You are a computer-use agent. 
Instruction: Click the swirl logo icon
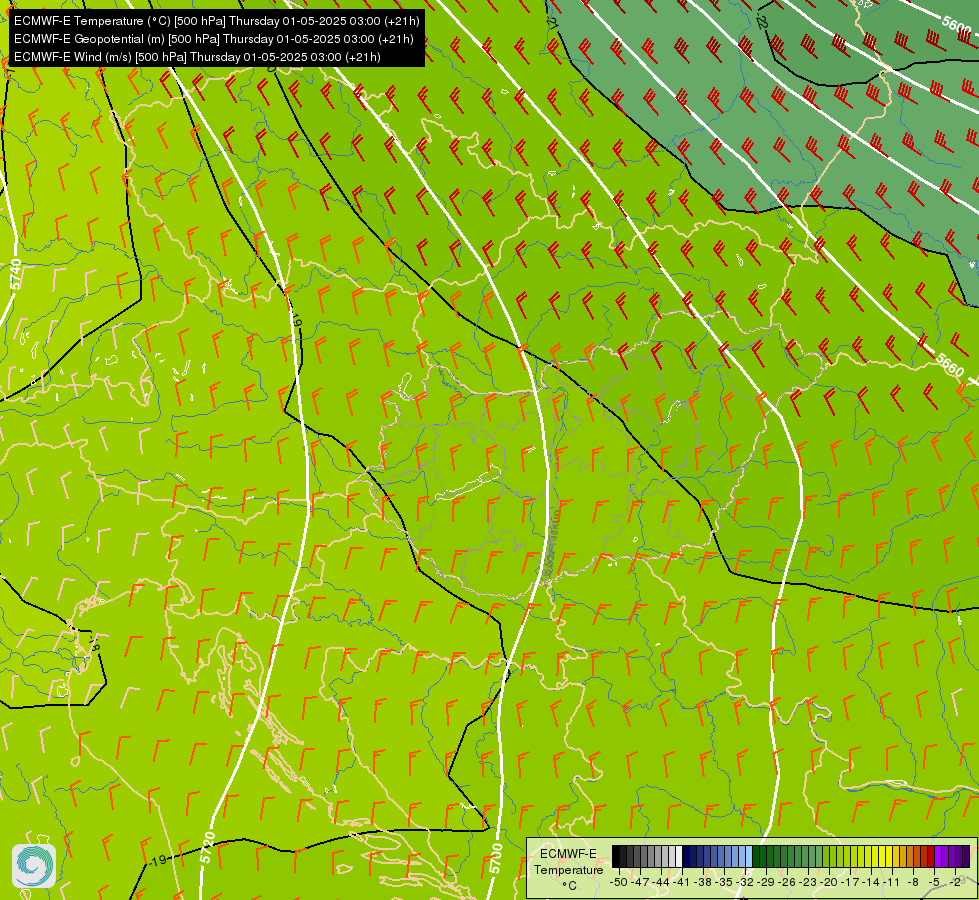pyautogui.click(x=34, y=866)
